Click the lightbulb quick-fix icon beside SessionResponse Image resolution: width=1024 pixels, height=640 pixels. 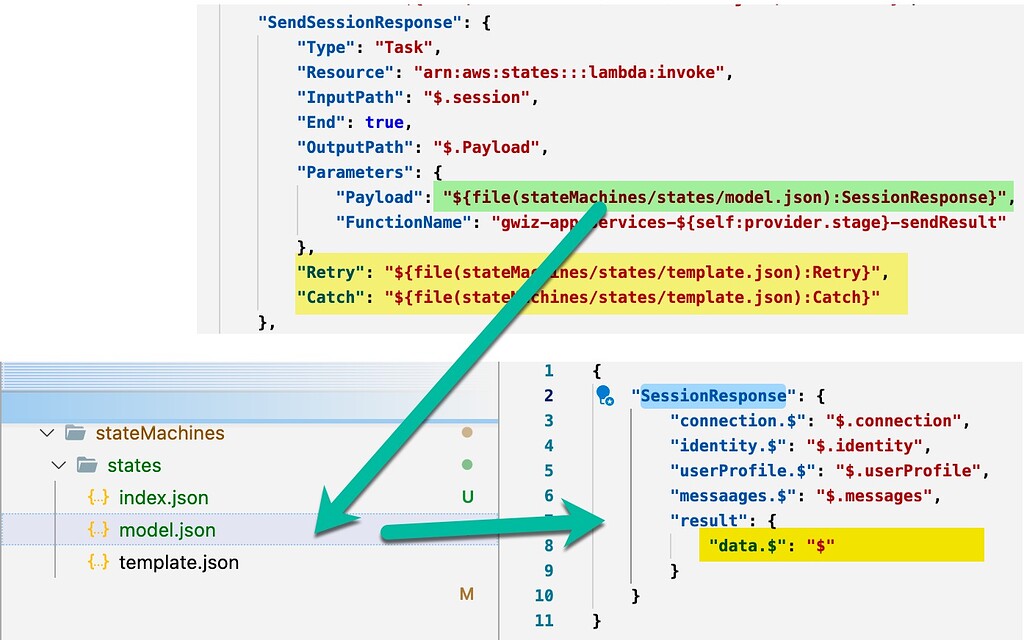point(604,394)
